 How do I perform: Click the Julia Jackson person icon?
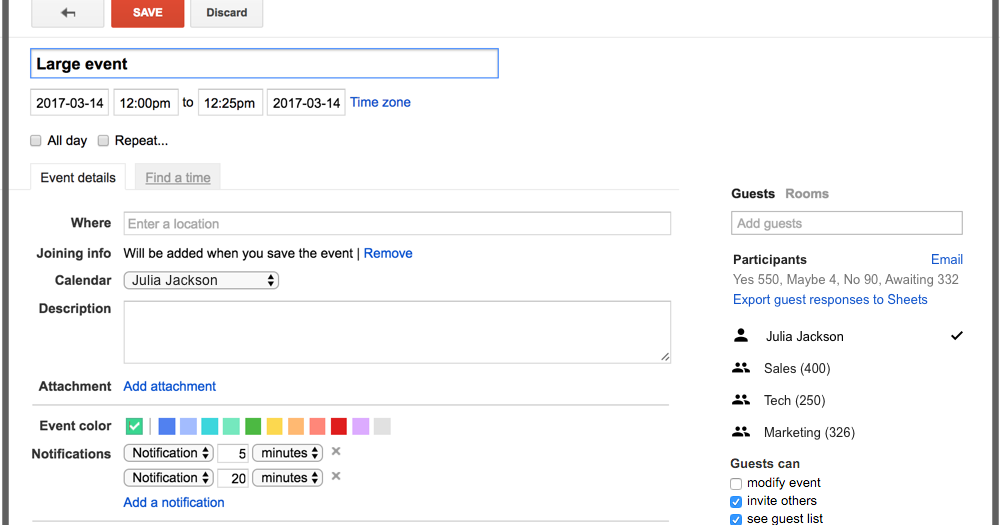coord(740,336)
